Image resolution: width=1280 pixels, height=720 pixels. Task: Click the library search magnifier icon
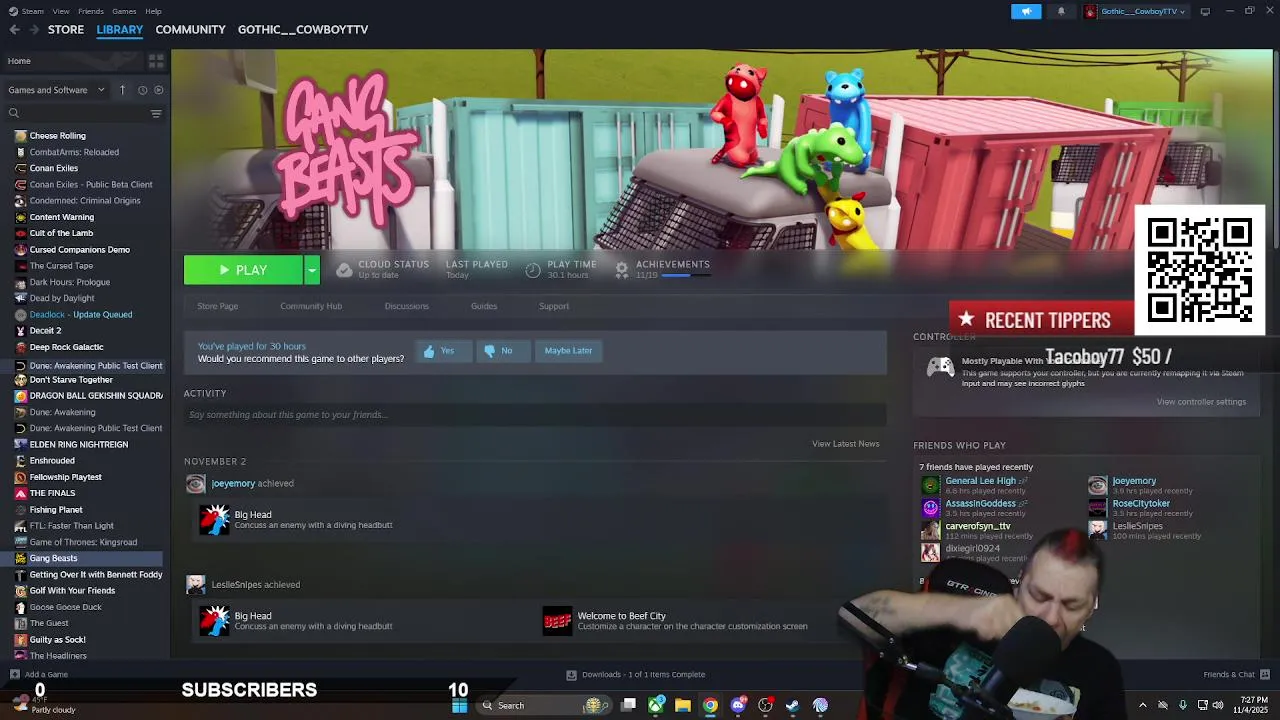[x=14, y=114]
